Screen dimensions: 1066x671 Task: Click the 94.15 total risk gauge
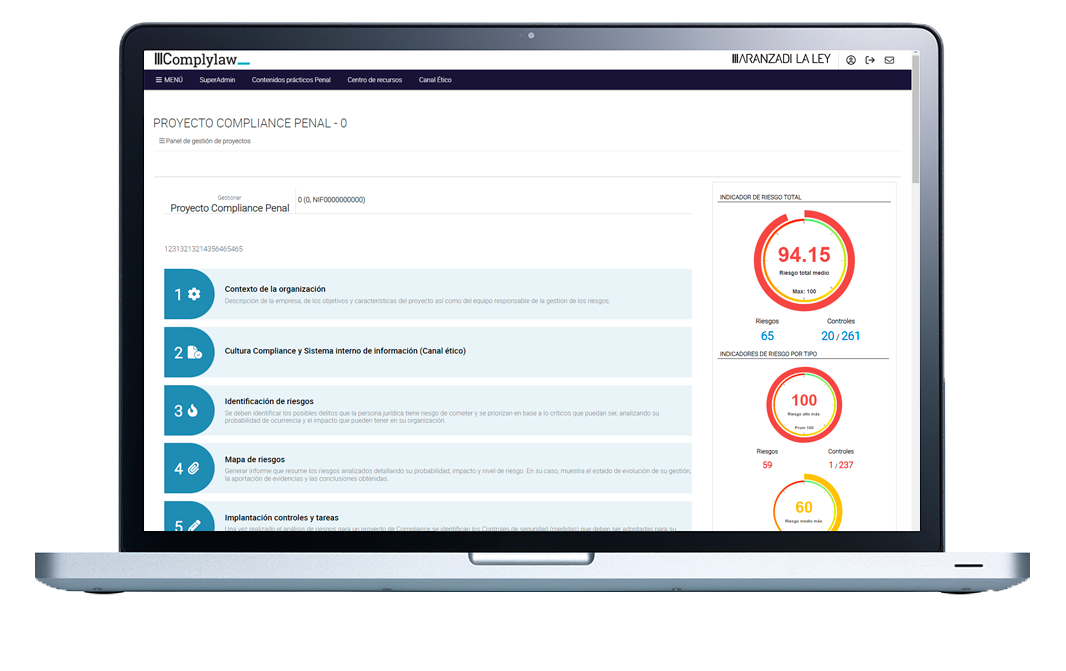pyautogui.click(x=804, y=260)
